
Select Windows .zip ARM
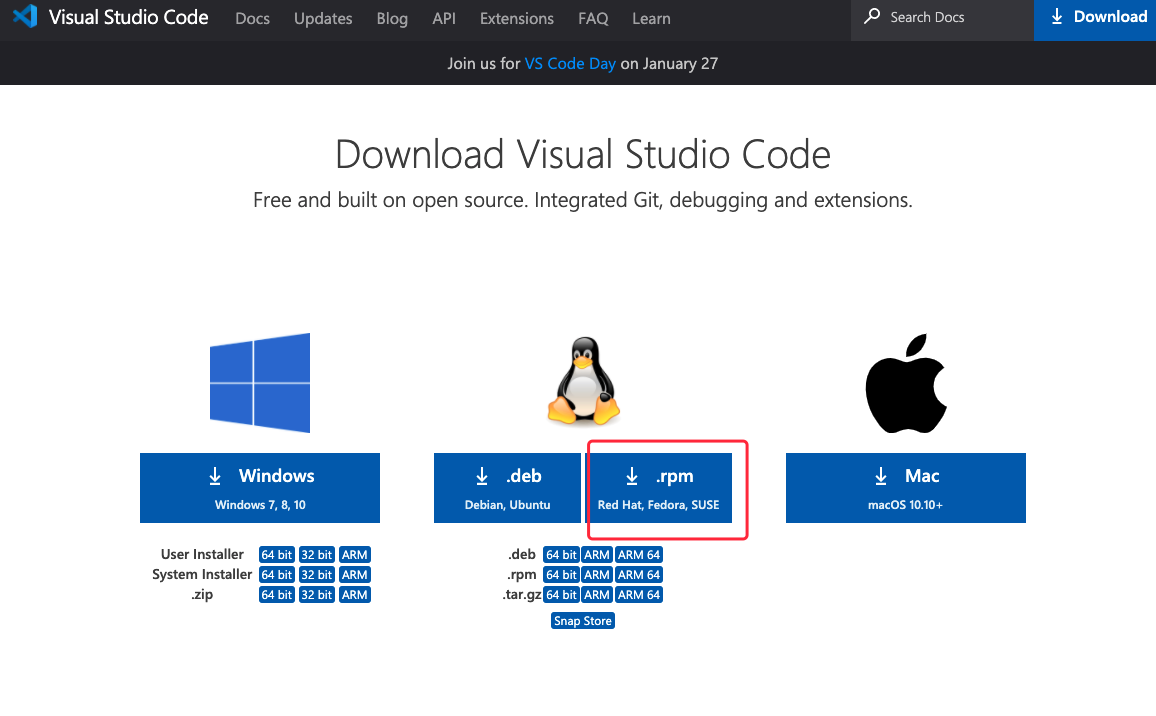[x=355, y=594]
